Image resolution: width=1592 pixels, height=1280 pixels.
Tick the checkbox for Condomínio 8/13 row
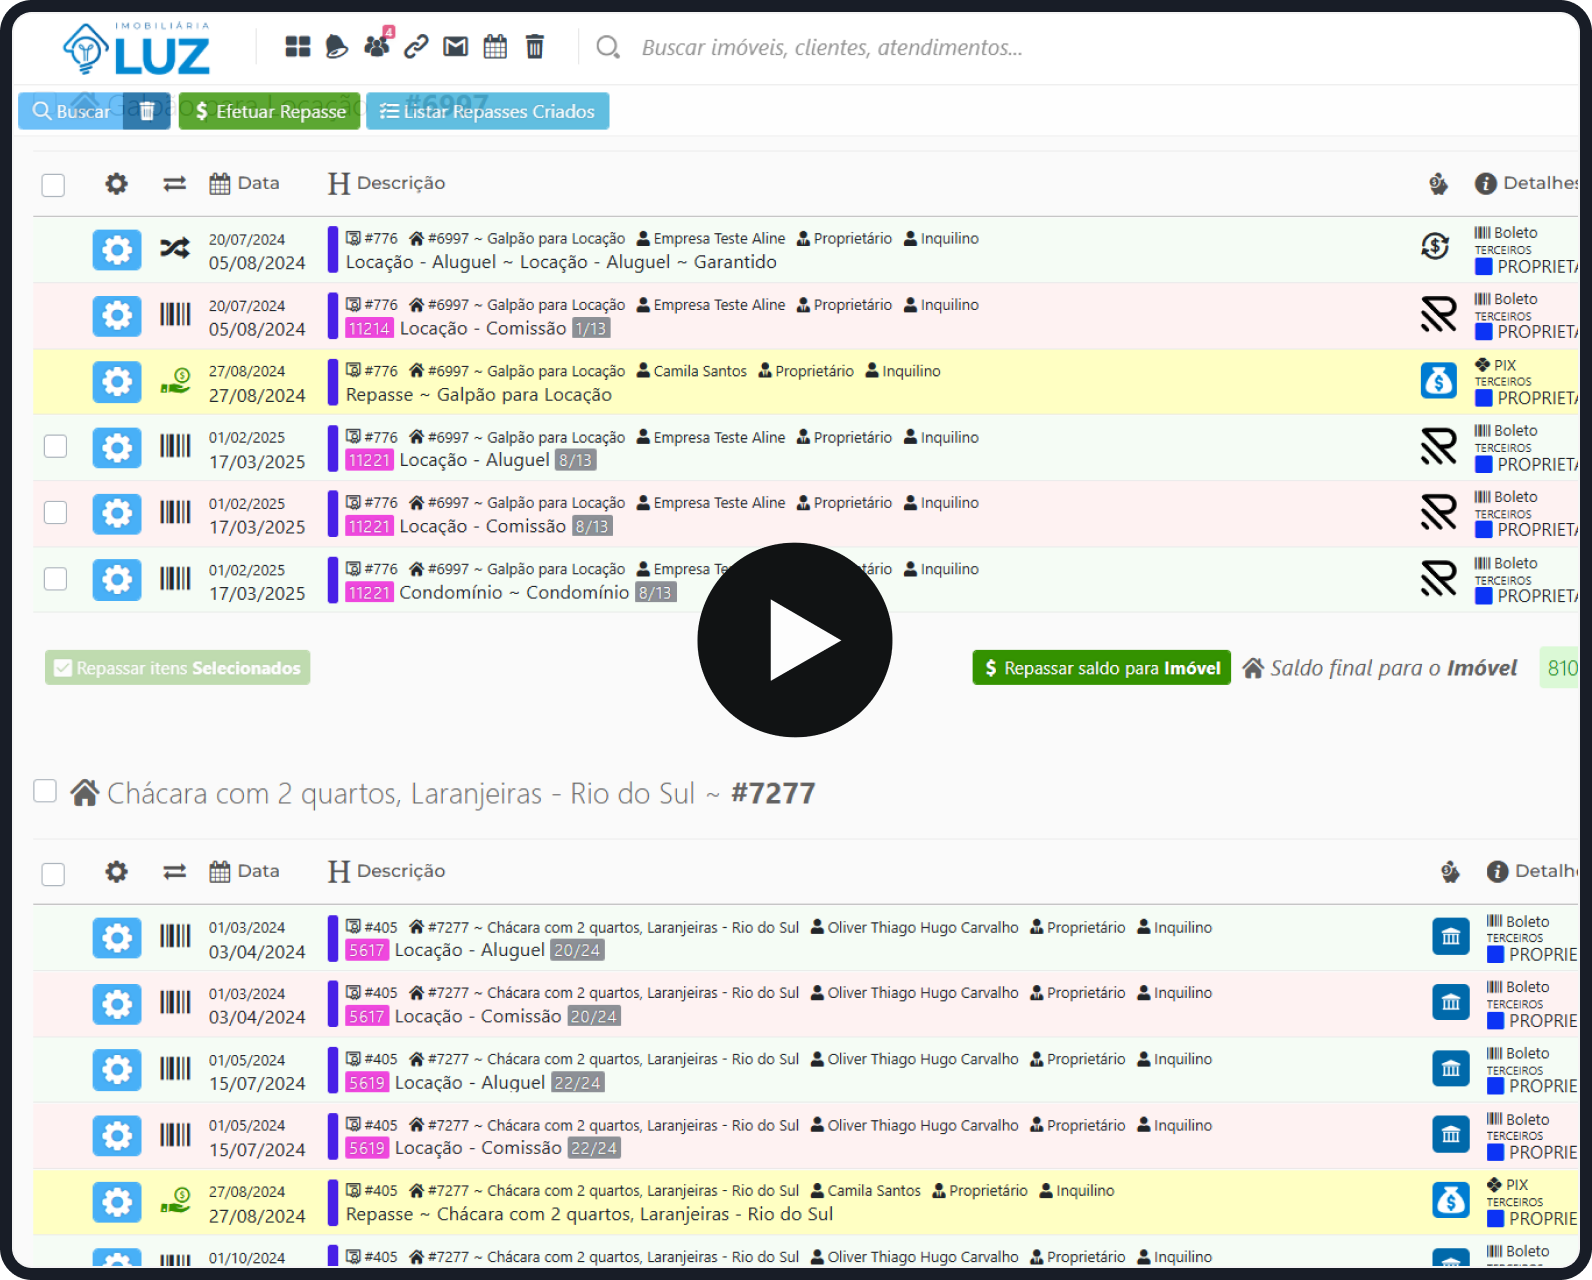click(x=56, y=579)
